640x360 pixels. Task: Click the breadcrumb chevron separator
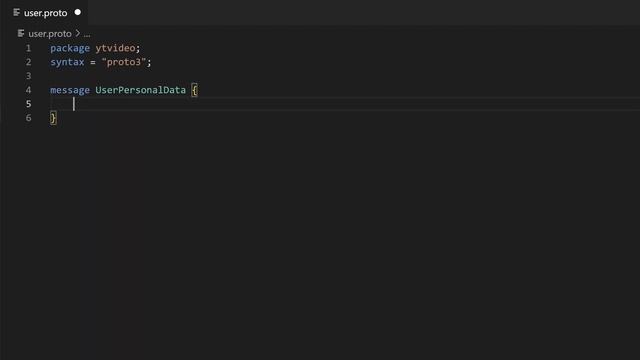coord(78,33)
